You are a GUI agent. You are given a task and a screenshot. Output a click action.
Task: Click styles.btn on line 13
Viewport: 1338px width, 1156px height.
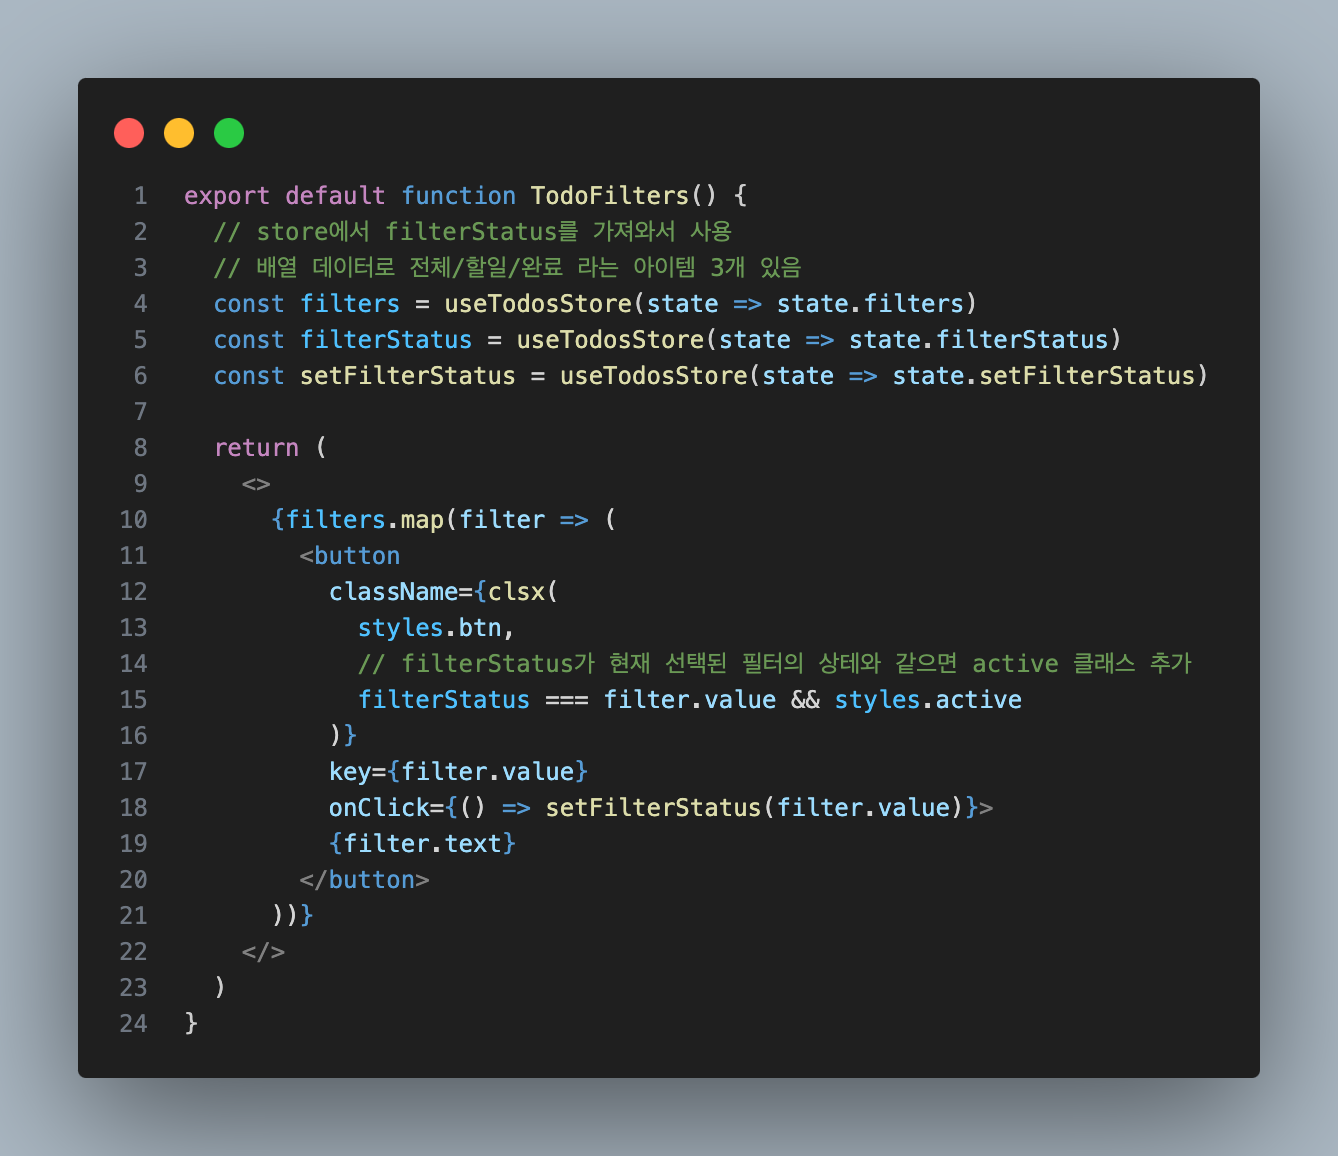430,627
